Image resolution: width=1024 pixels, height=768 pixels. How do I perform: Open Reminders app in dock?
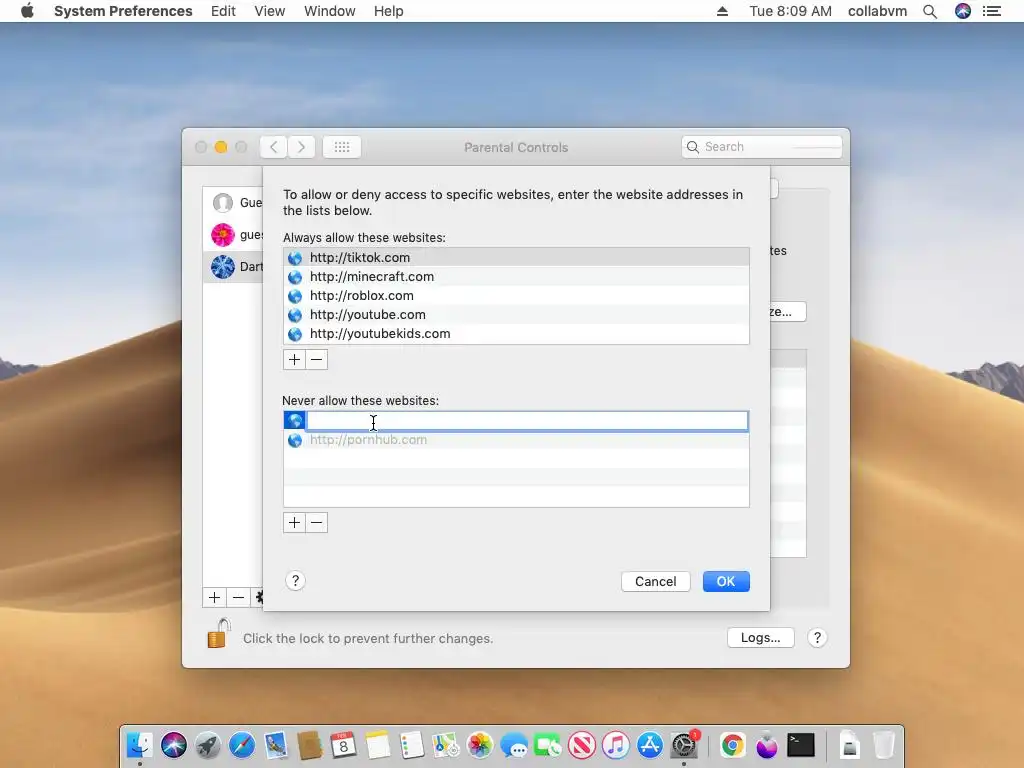(x=411, y=745)
